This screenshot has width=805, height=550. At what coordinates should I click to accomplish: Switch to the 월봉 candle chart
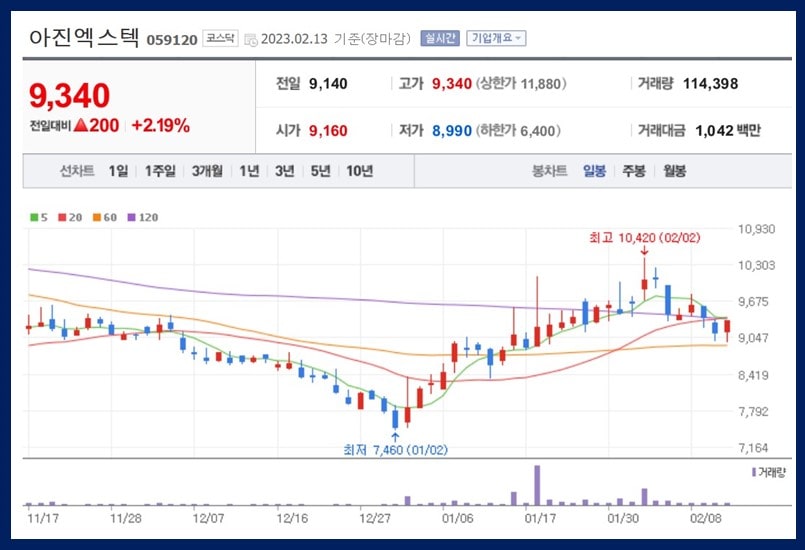point(674,171)
